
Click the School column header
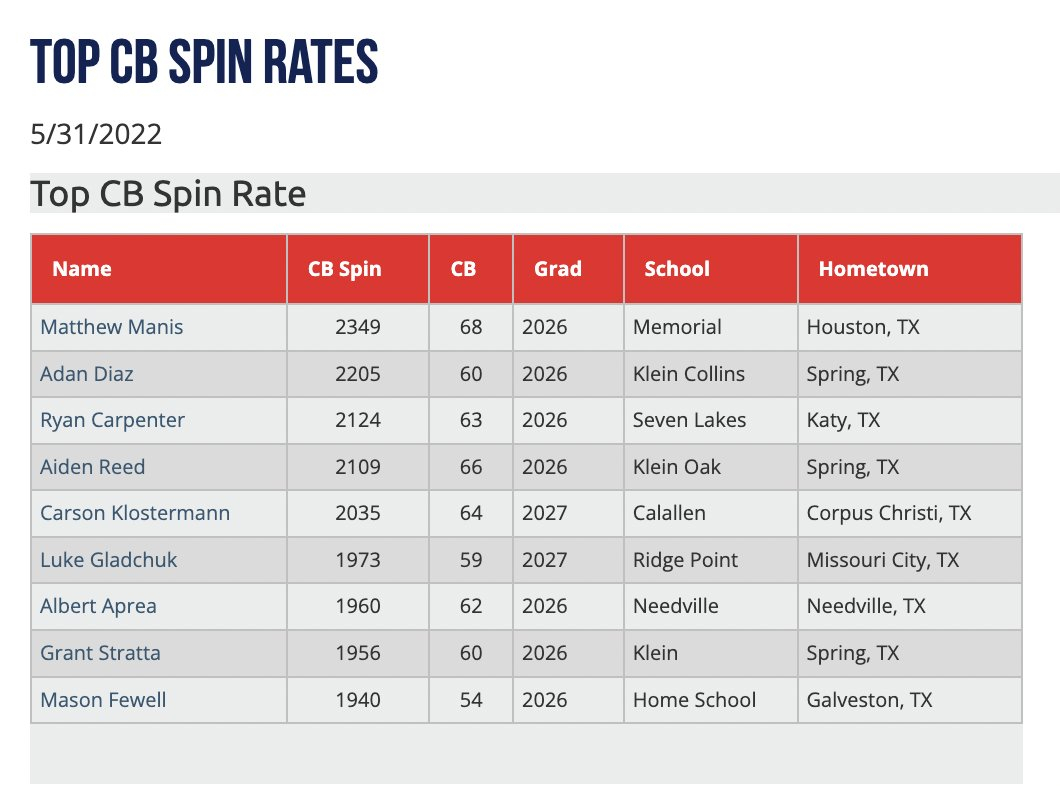click(x=677, y=269)
